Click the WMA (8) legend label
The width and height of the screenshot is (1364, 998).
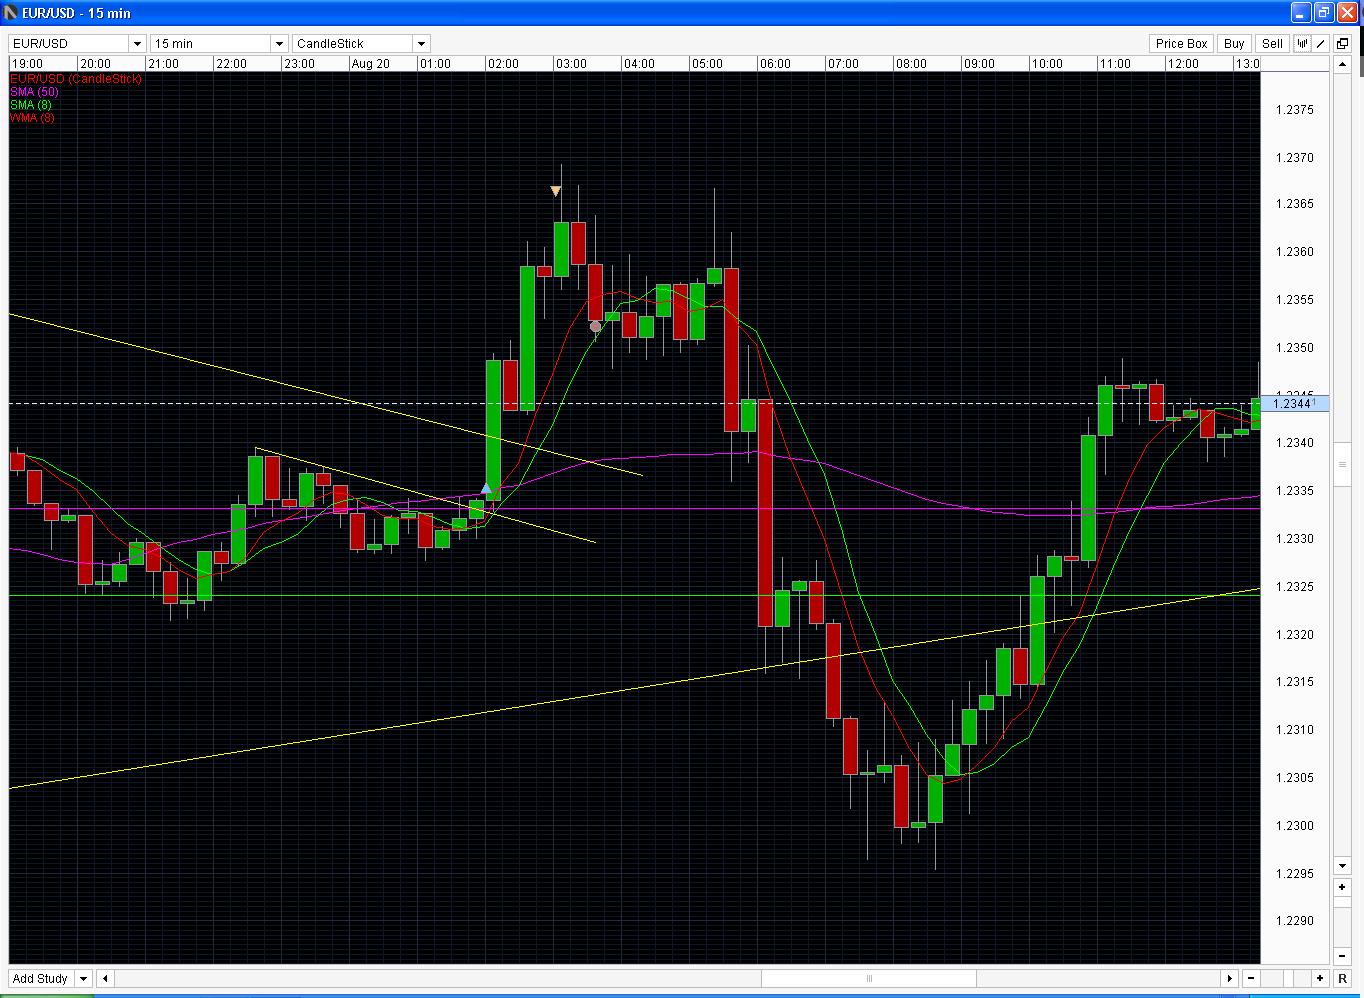32,117
